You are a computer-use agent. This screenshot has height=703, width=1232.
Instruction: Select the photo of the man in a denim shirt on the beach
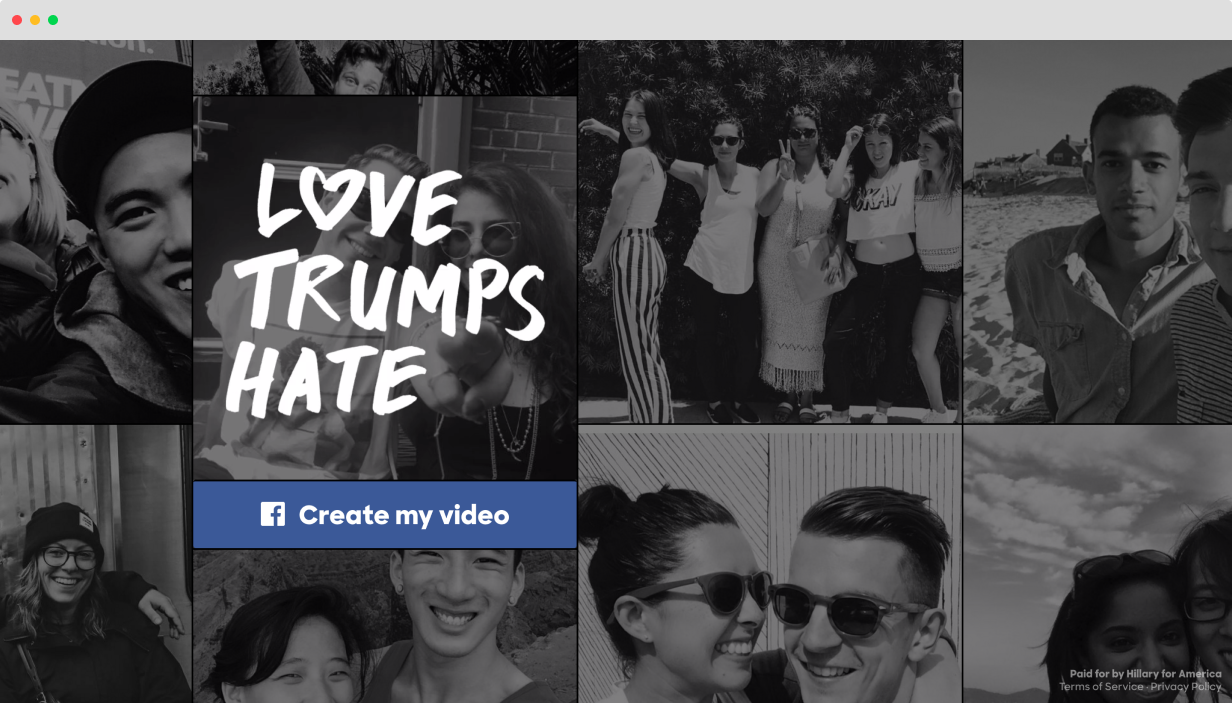point(1098,232)
